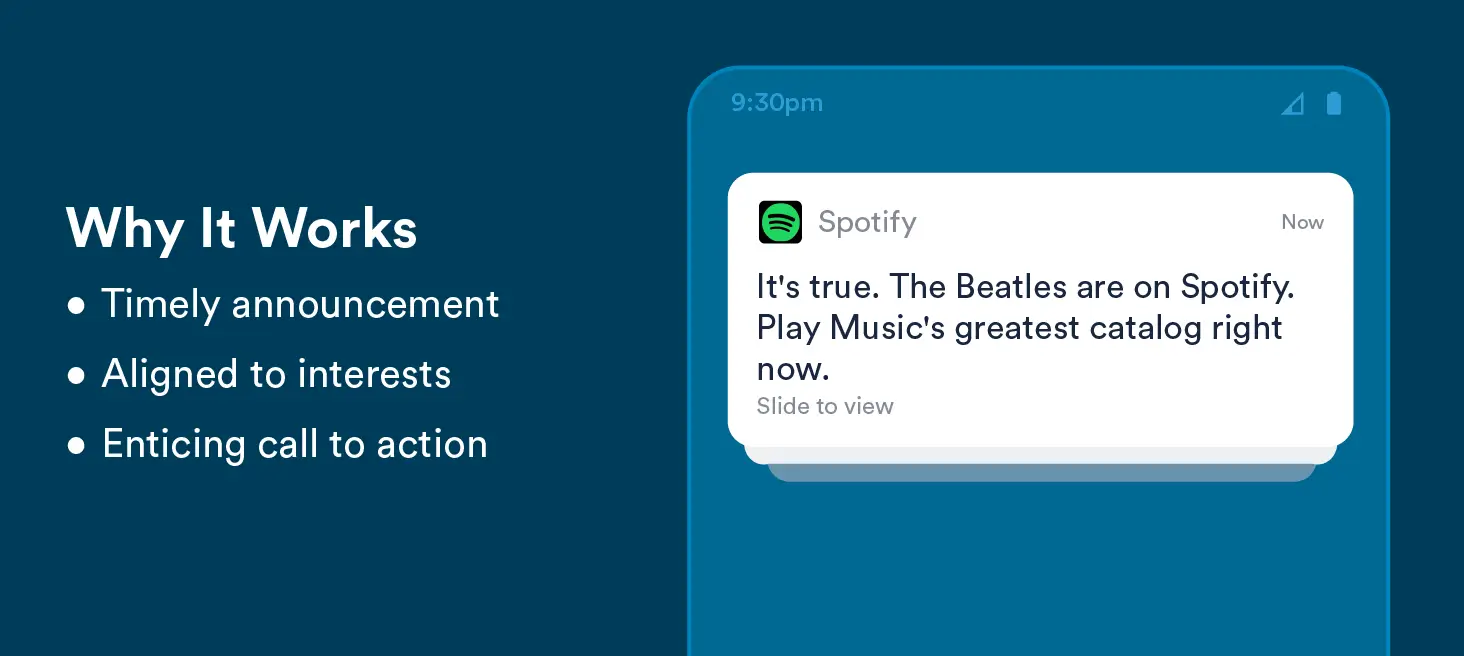This screenshot has height=656, width=1464.
Task: Tap the battery status icon
Action: pos(1334,103)
